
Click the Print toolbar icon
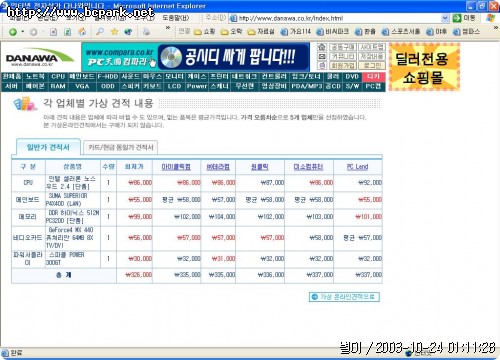click(x=146, y=32)
